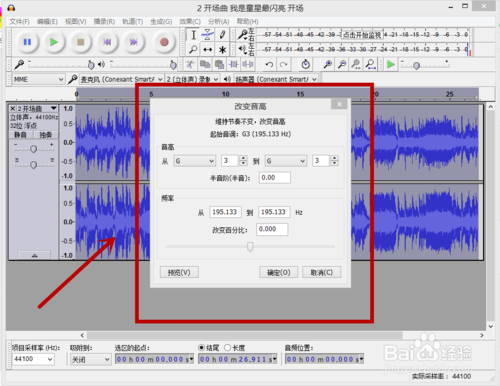Click the Play-at-speed green arrow

391,64
